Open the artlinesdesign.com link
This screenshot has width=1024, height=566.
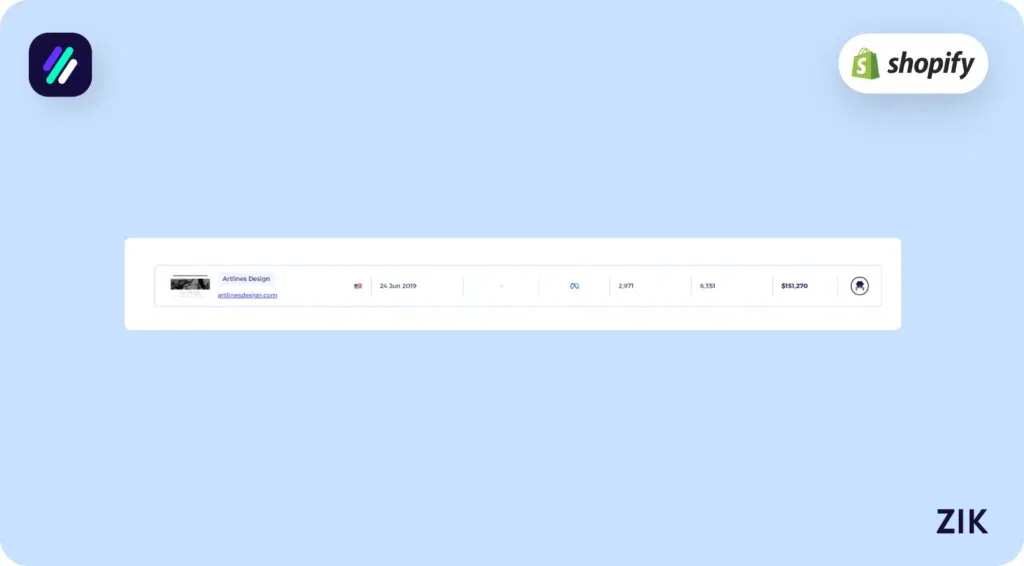click(247, 295)
